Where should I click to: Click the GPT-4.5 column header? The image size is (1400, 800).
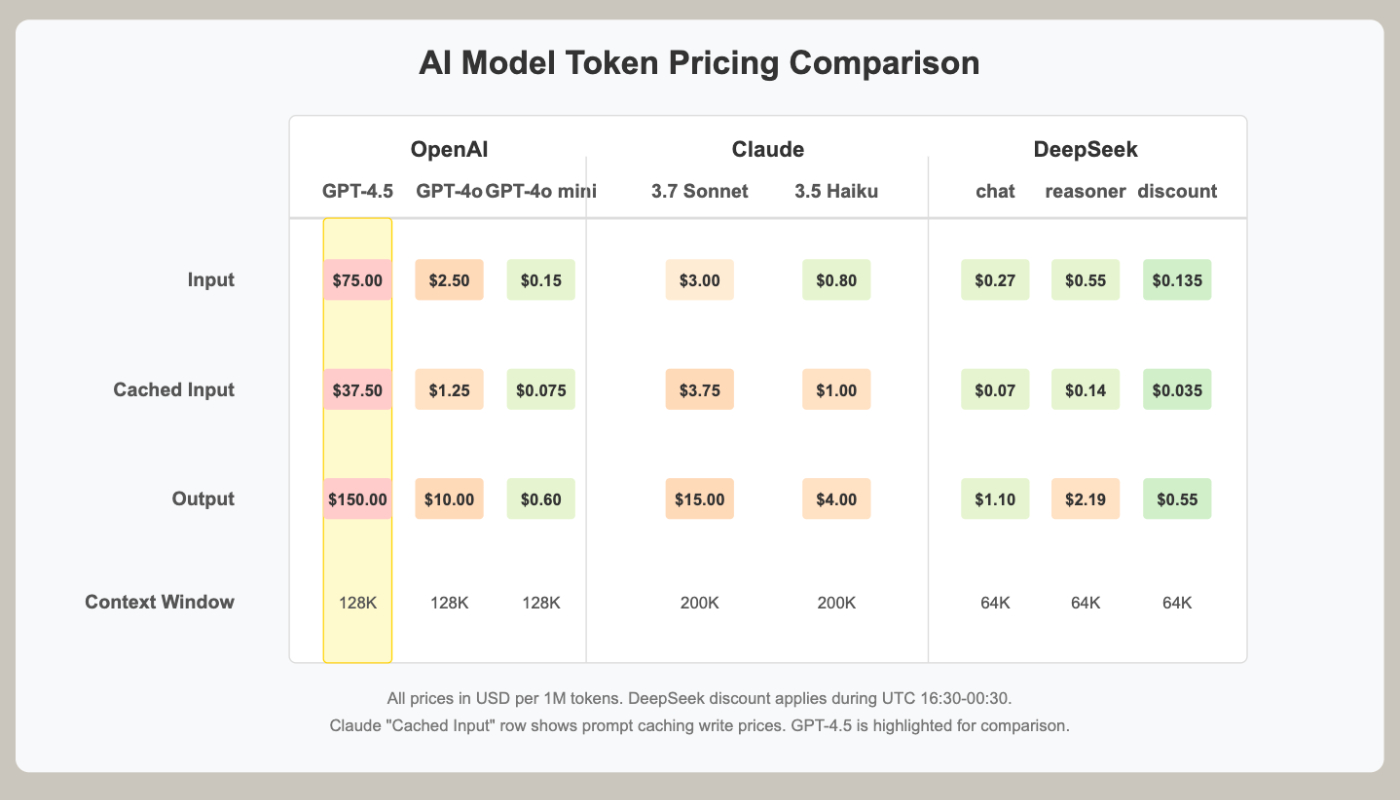click(x=357, y=191)
